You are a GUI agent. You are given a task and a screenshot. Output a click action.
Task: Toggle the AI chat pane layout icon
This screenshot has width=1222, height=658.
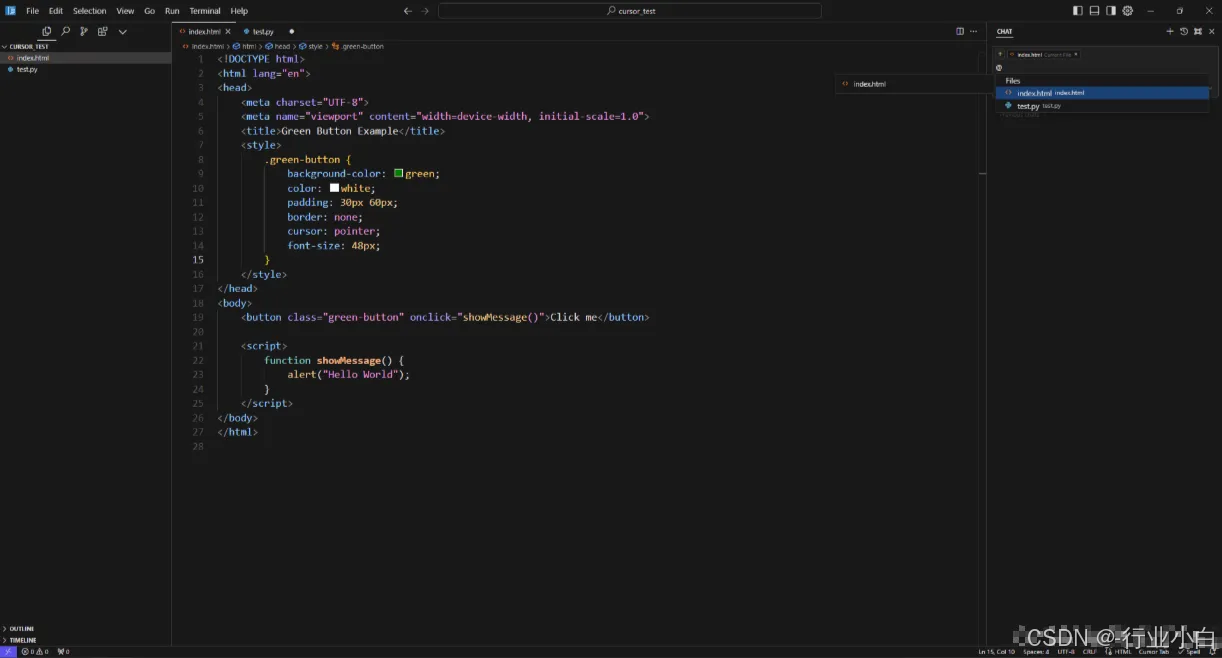(x=1111, y=11)
